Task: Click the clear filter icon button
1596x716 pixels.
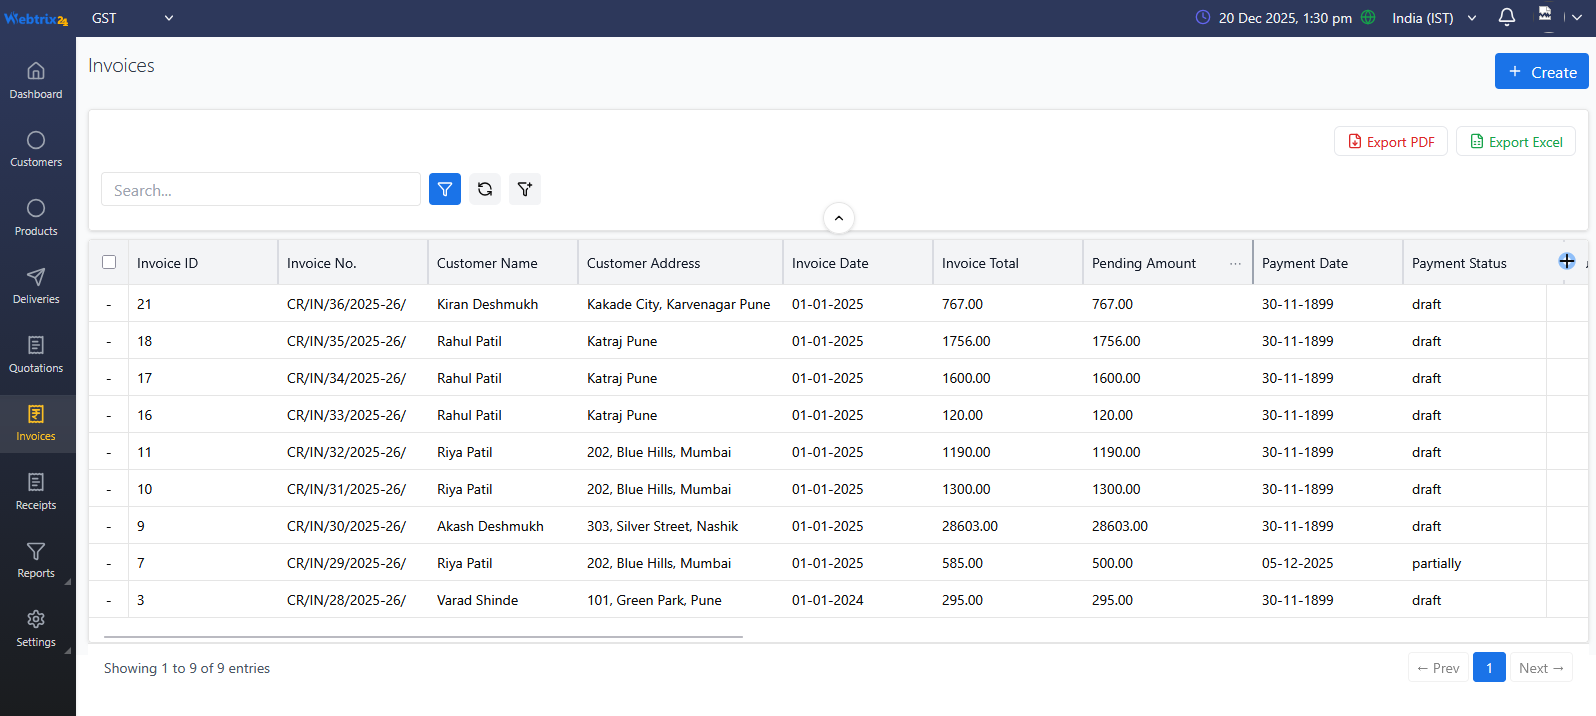Action: (525, 189)
